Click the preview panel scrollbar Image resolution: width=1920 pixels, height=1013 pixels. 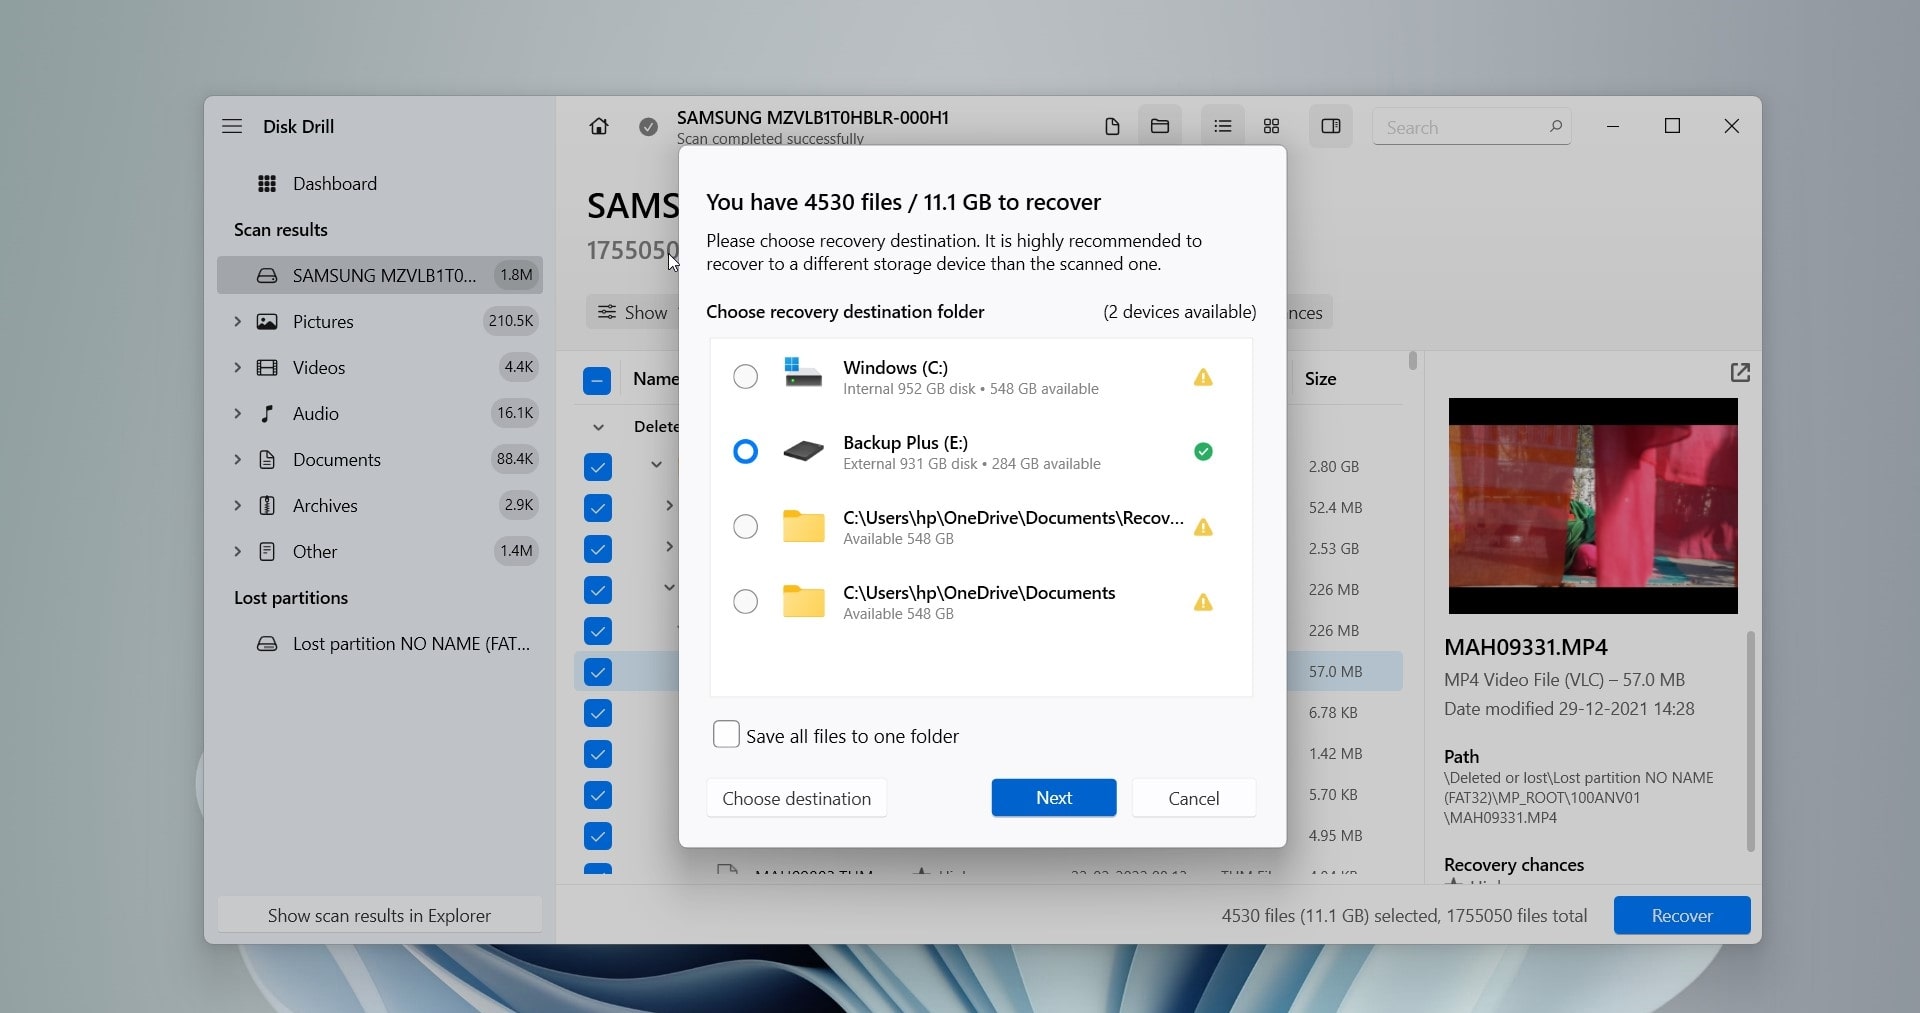point(1750,741)
